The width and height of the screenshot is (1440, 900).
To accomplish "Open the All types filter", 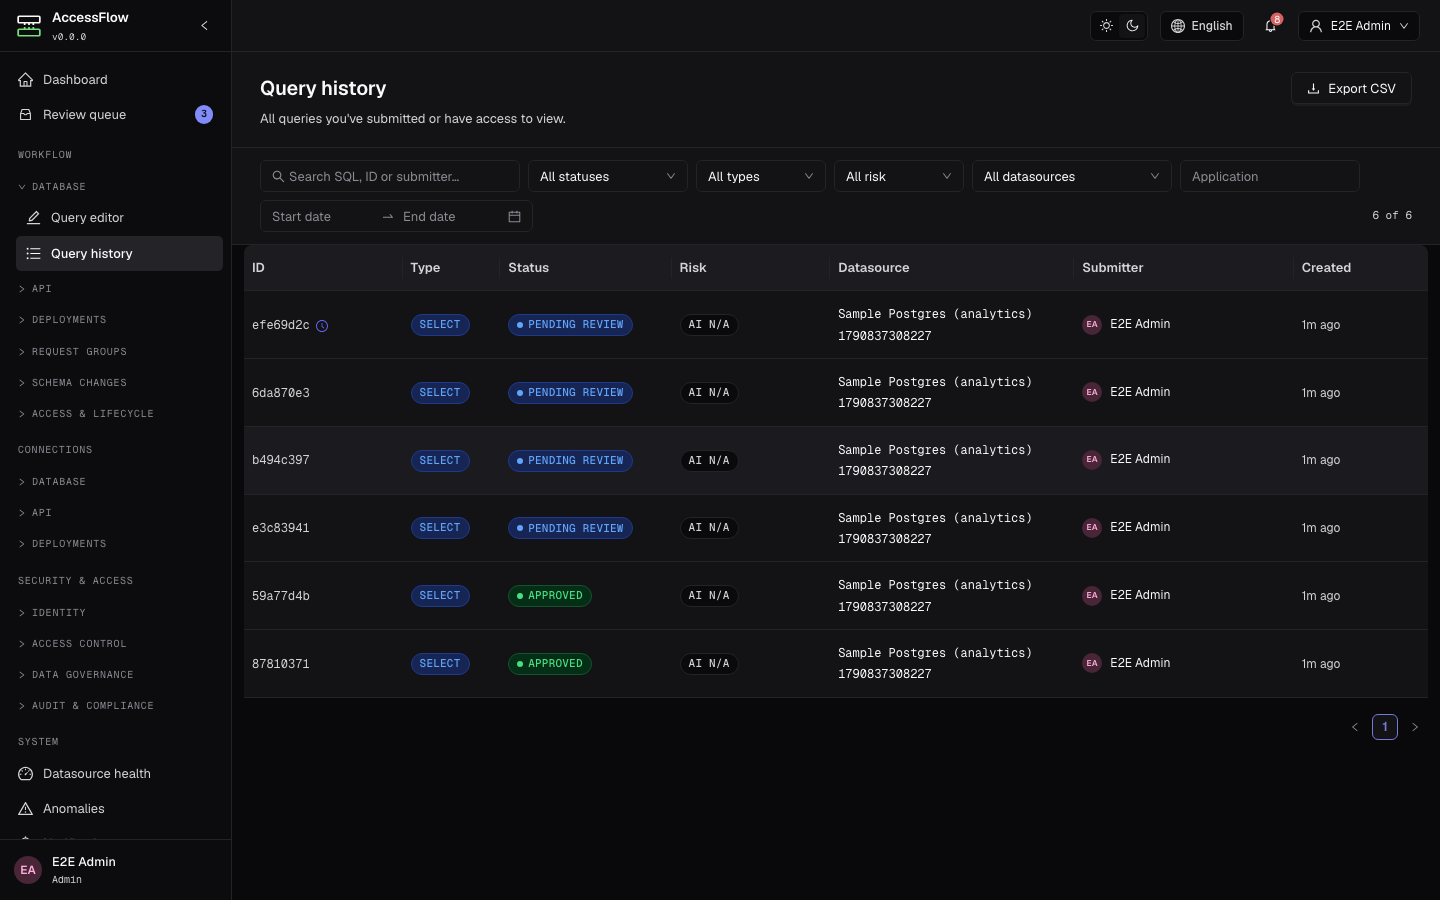I will tap(761, 176).
